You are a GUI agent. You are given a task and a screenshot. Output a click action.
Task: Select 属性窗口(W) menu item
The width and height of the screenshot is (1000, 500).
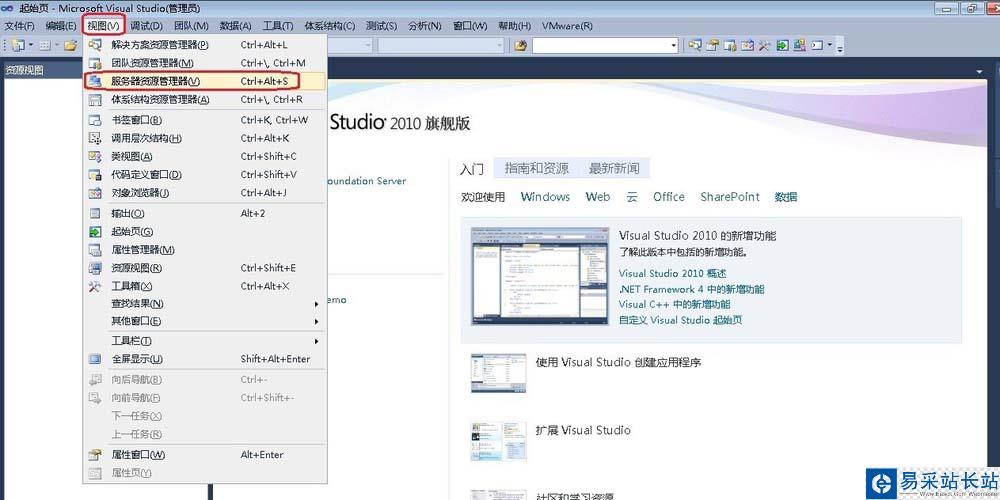[x=205, y=455]
